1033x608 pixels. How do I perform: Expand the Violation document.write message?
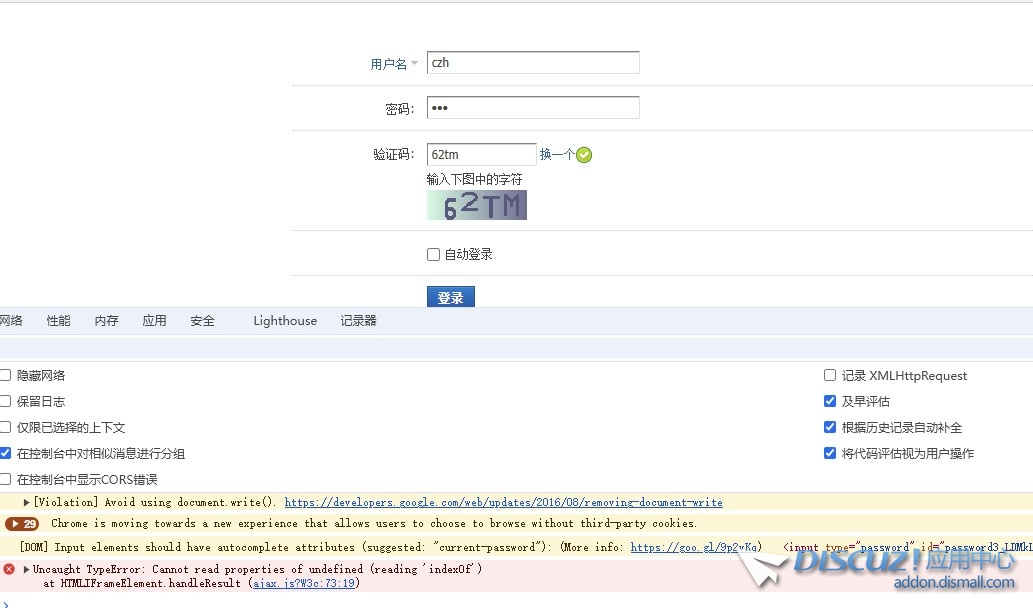click(27, 502)
